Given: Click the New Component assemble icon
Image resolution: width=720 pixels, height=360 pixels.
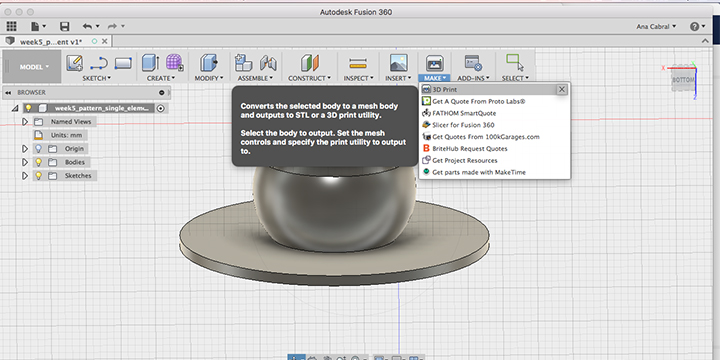Looking at the screenshot, I should click(243, 63).
